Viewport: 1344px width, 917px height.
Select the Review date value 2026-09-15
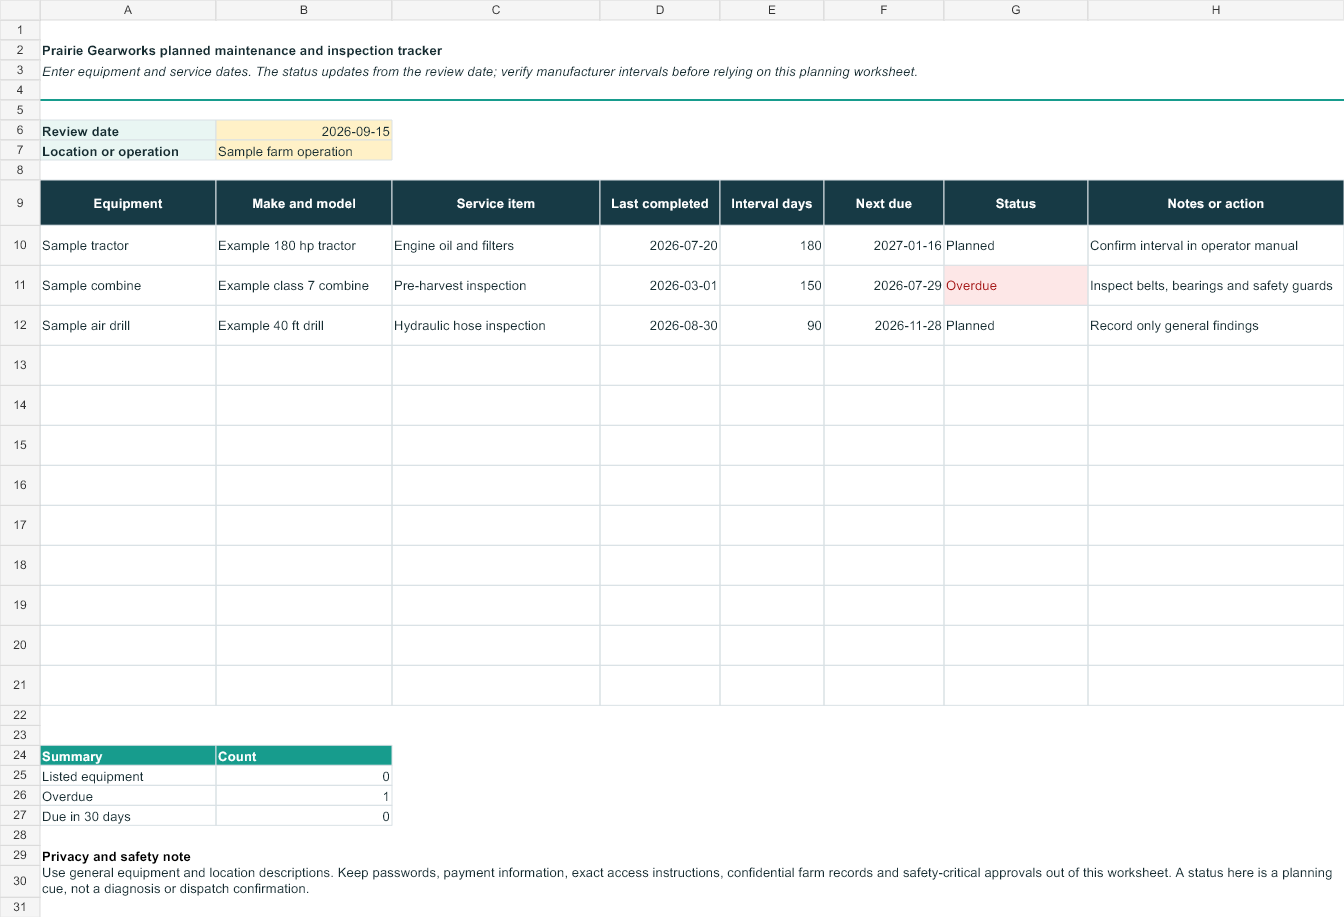[x=304, y=131]
